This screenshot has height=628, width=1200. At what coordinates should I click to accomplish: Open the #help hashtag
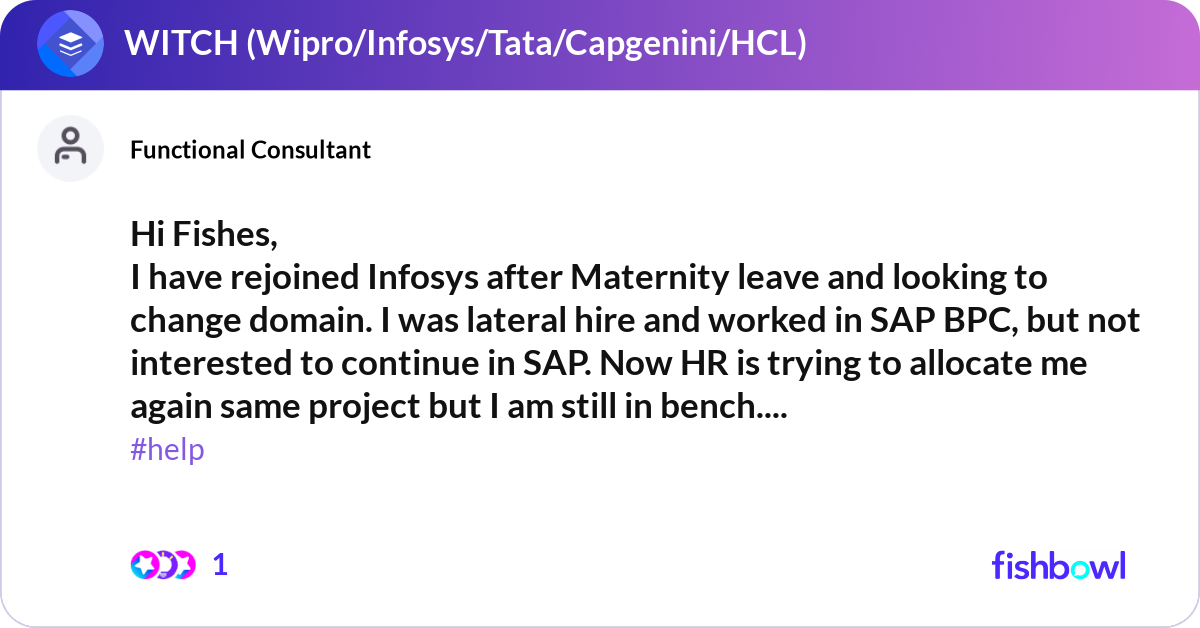click(166, 450)
